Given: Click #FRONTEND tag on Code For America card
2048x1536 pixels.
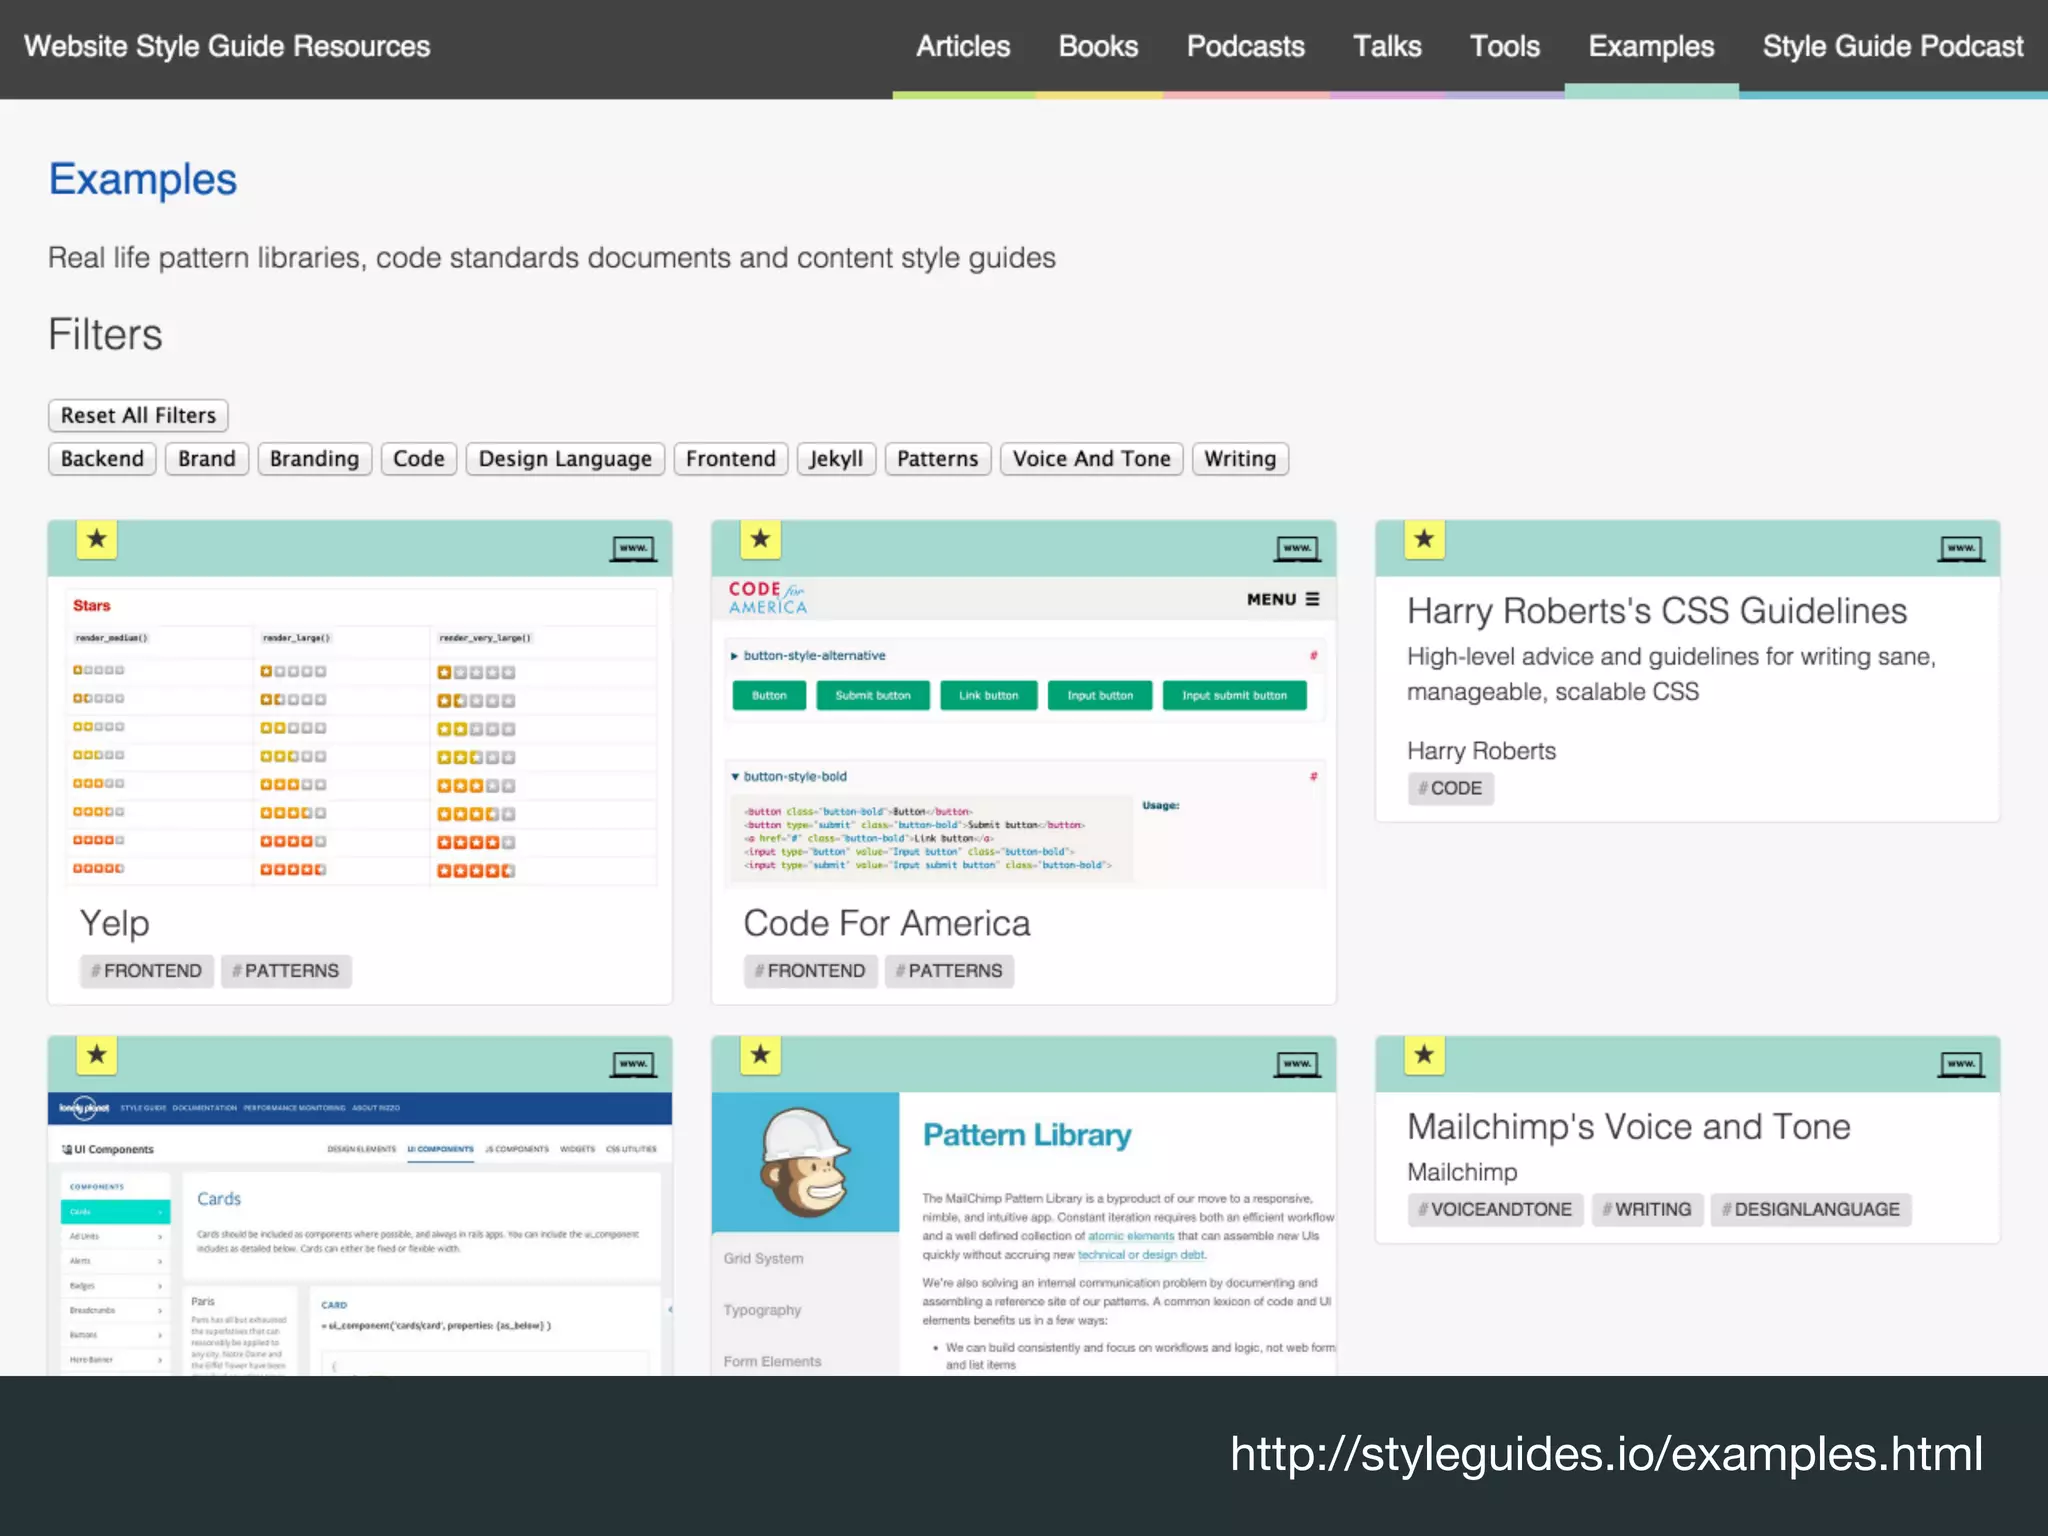Looking at the screenshot, I should coord(810,971).
